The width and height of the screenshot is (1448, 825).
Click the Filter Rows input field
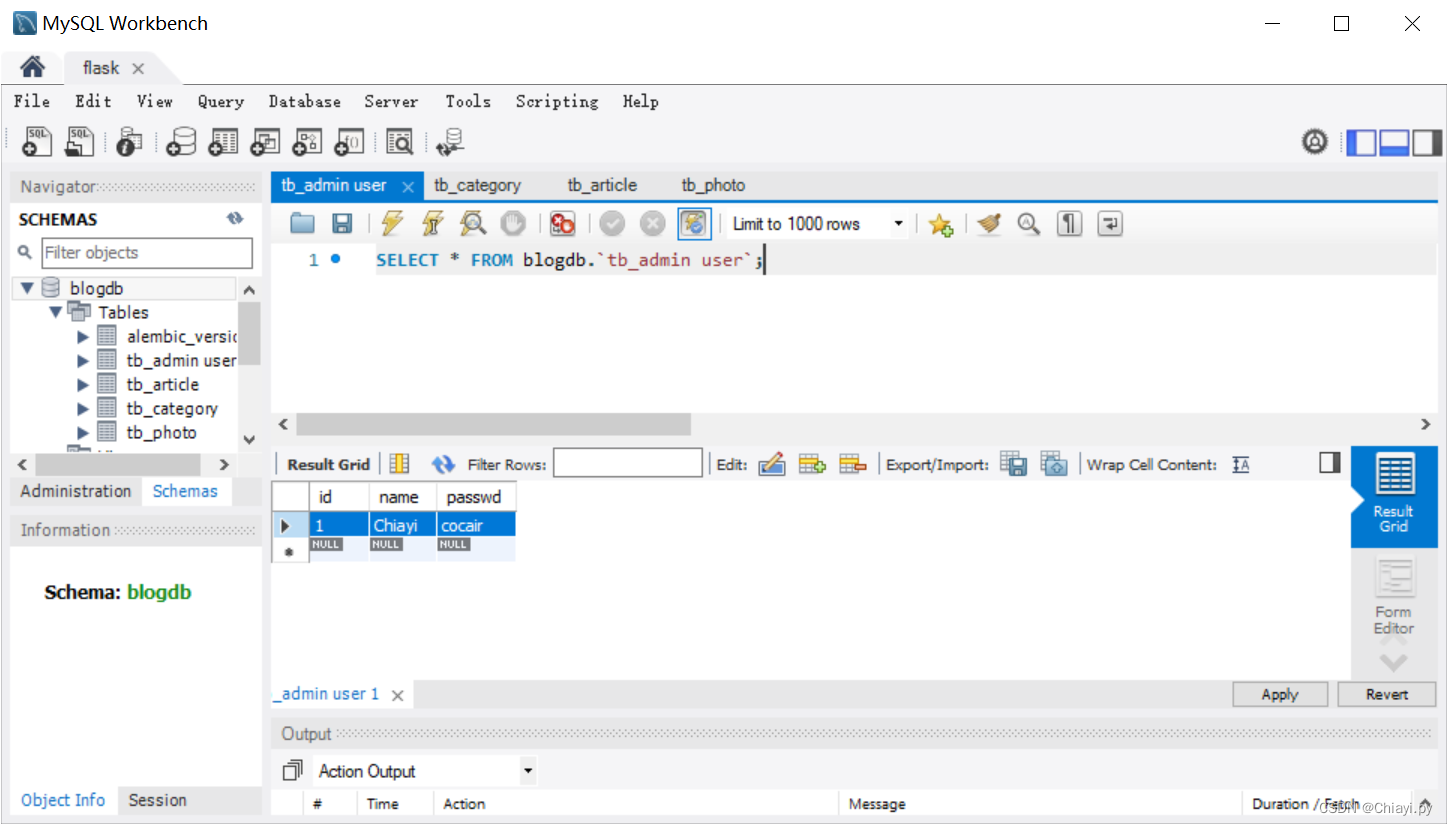pos(628,464)
